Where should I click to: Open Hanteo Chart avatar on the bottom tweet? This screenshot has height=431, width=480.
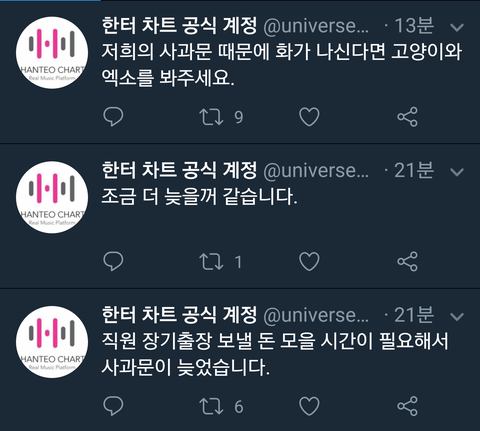coord(52,342)
